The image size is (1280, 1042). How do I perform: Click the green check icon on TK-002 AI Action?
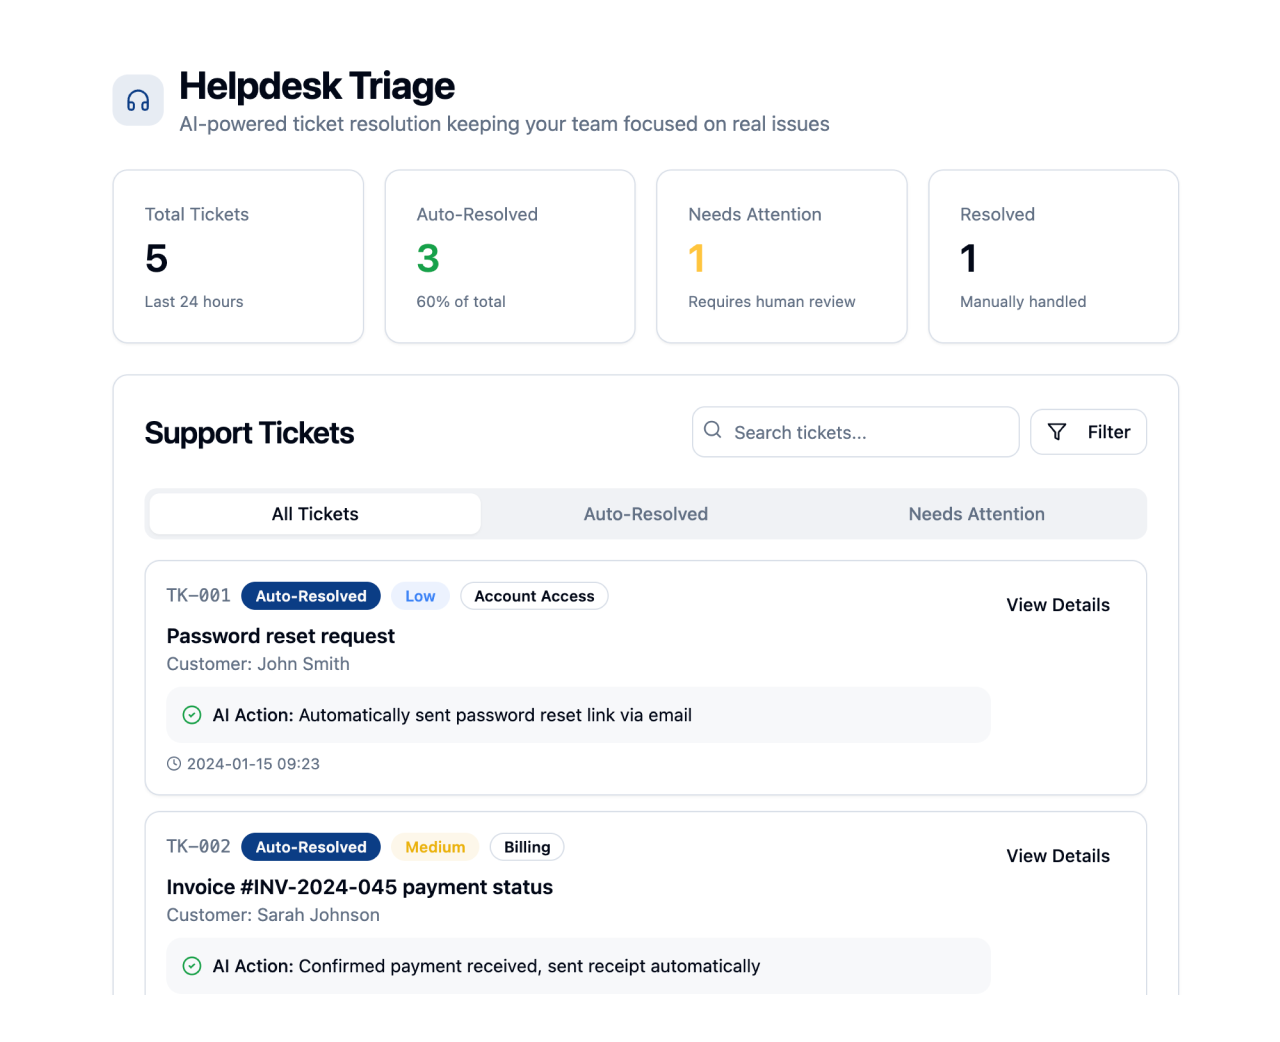tap(191, 966)
